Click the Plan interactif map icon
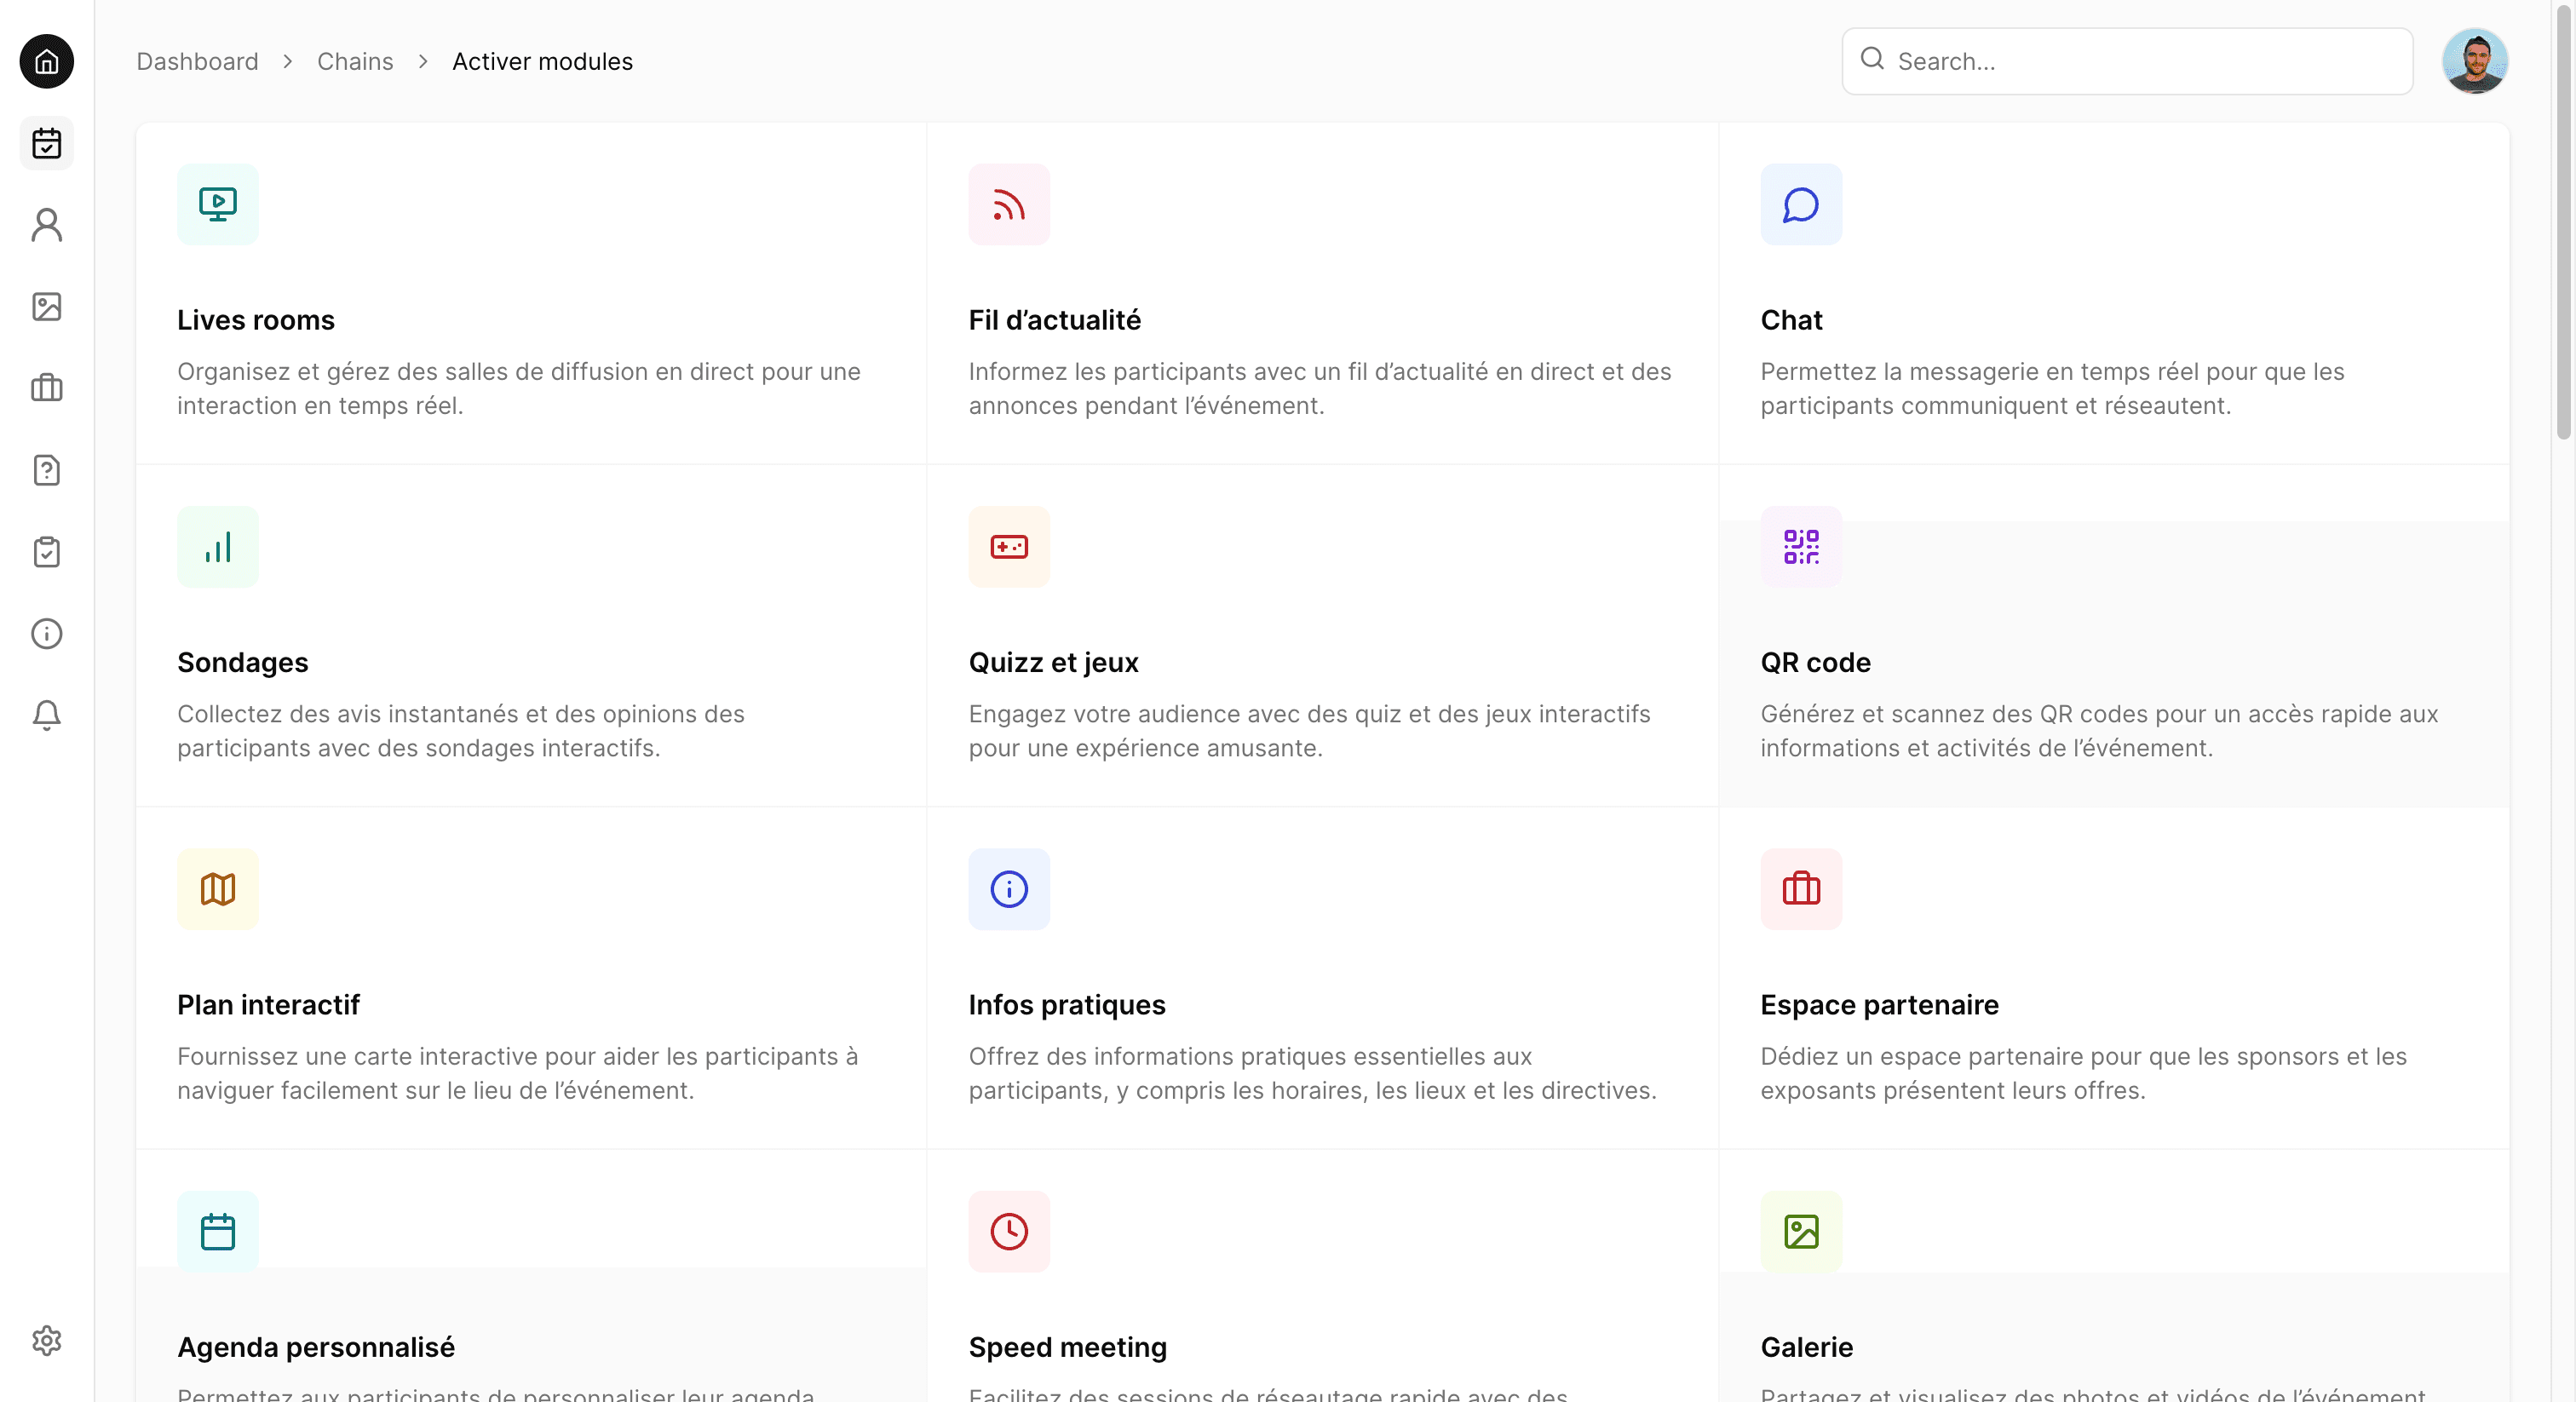Image resolution: width=2576 pixels, height=1402 pixels. 218,889
